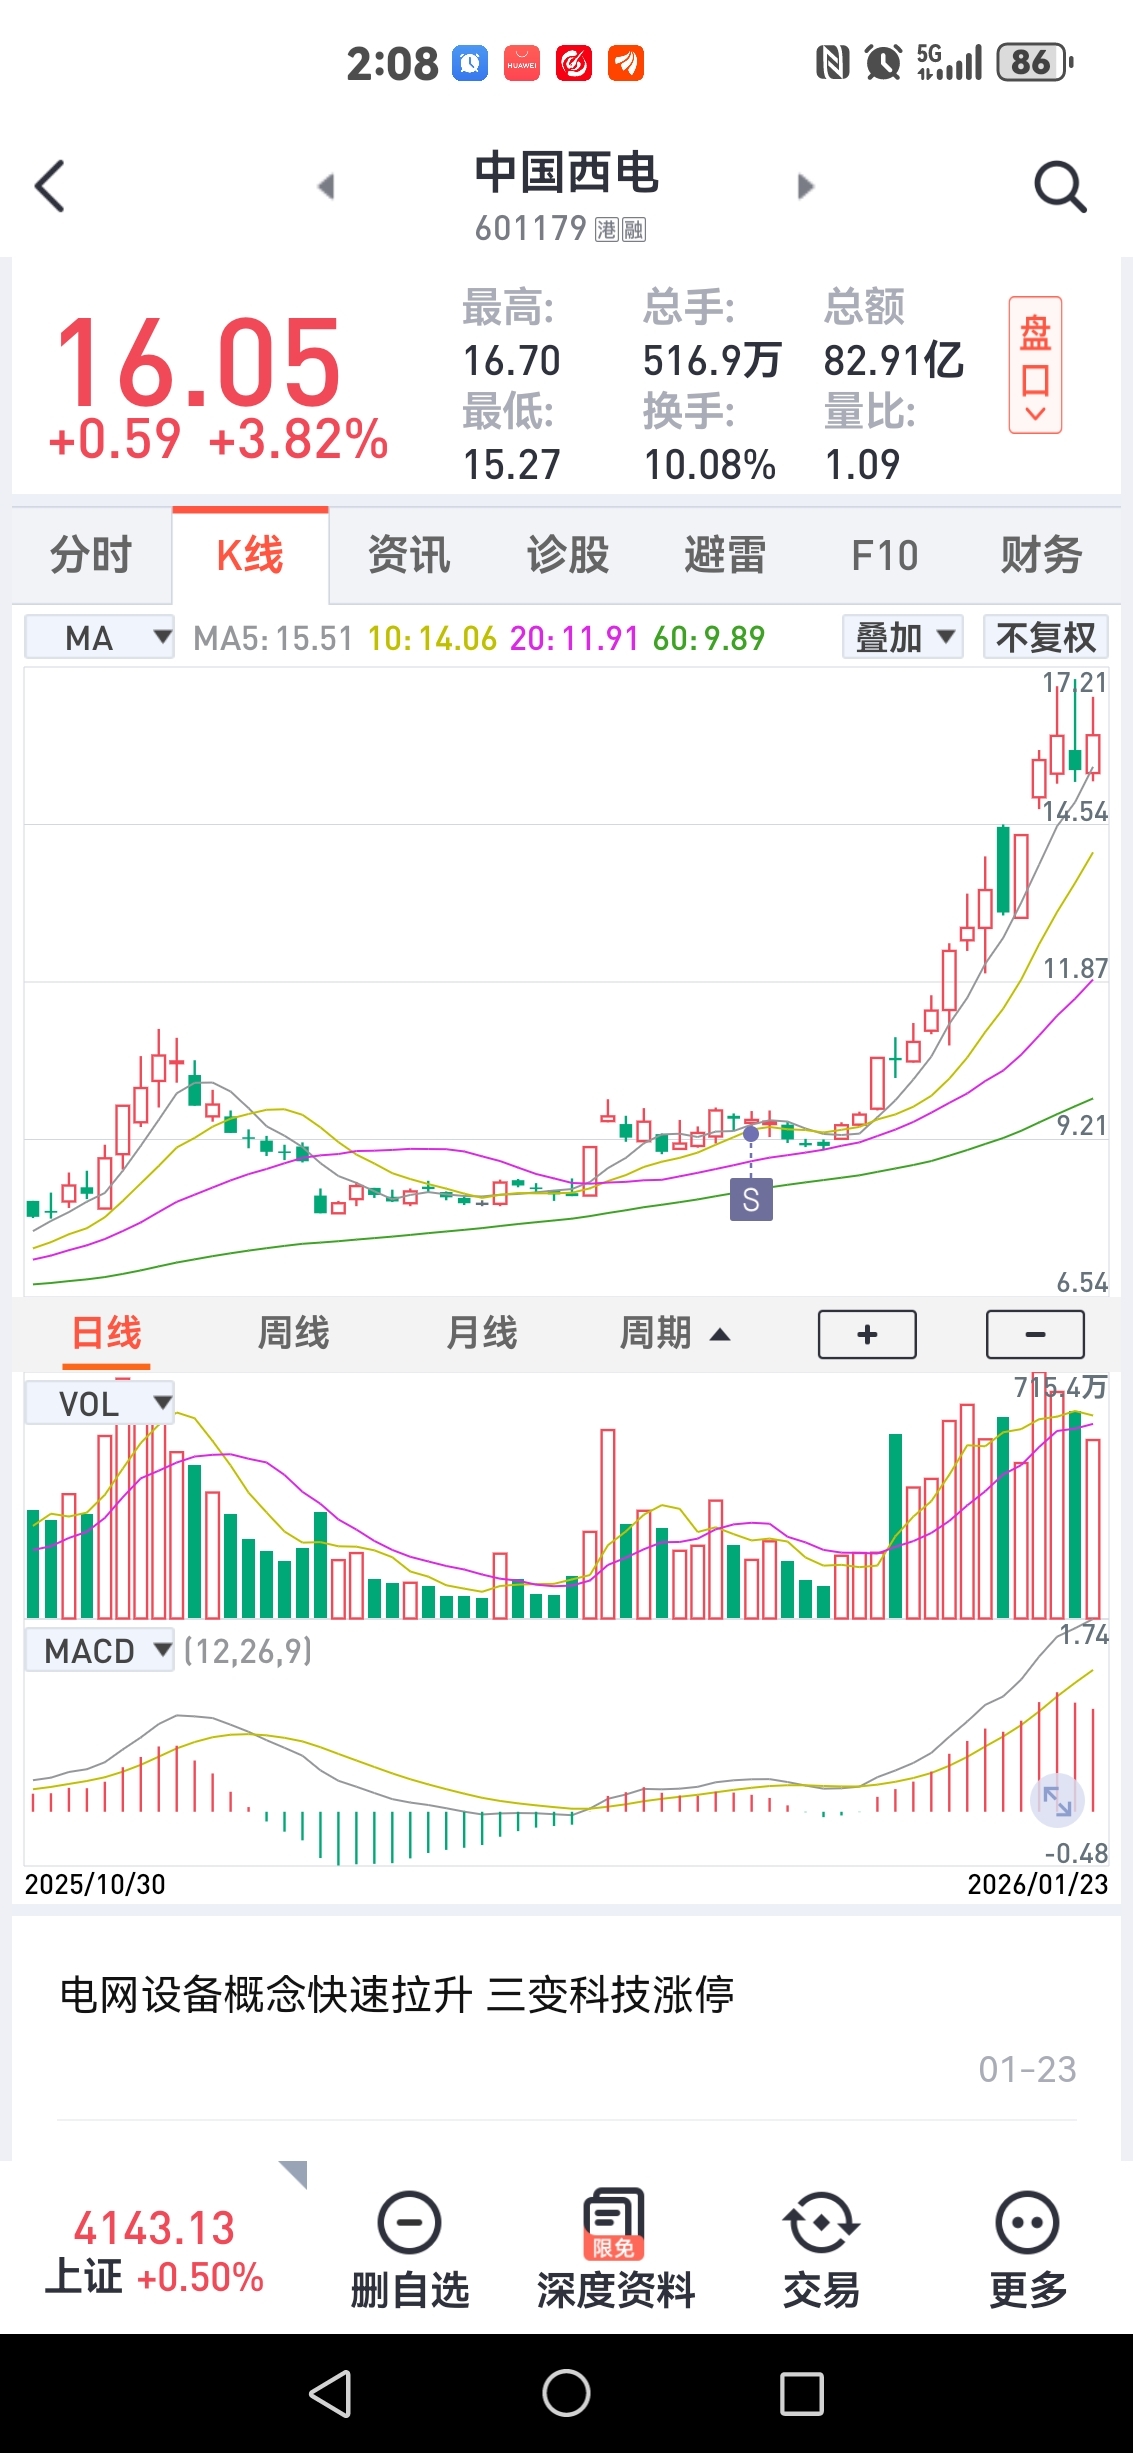The height and width of the screenshot is (2453, 1133).
Task: Tap the battery indicator showing 86
Action: pyautogui.click(x=1035, y=62)
